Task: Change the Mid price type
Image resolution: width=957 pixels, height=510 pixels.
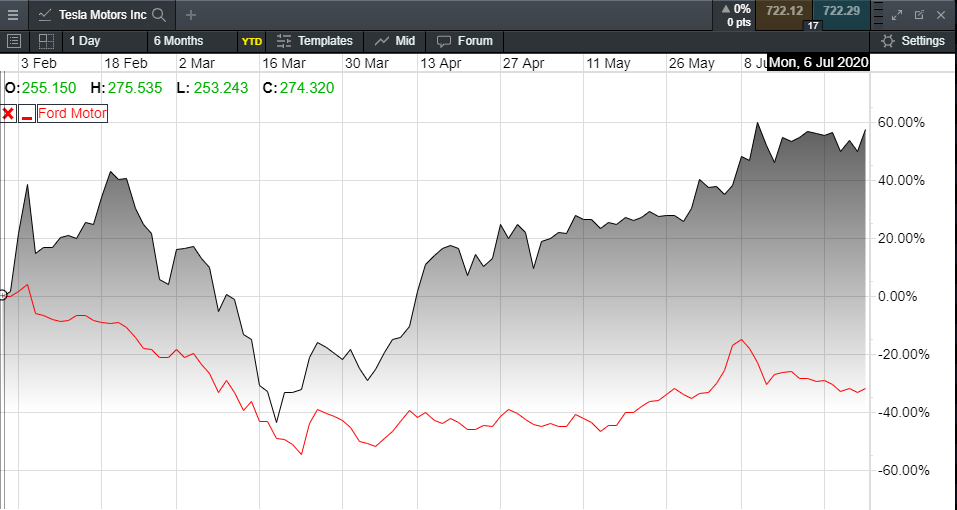Action: pos(395,41)
